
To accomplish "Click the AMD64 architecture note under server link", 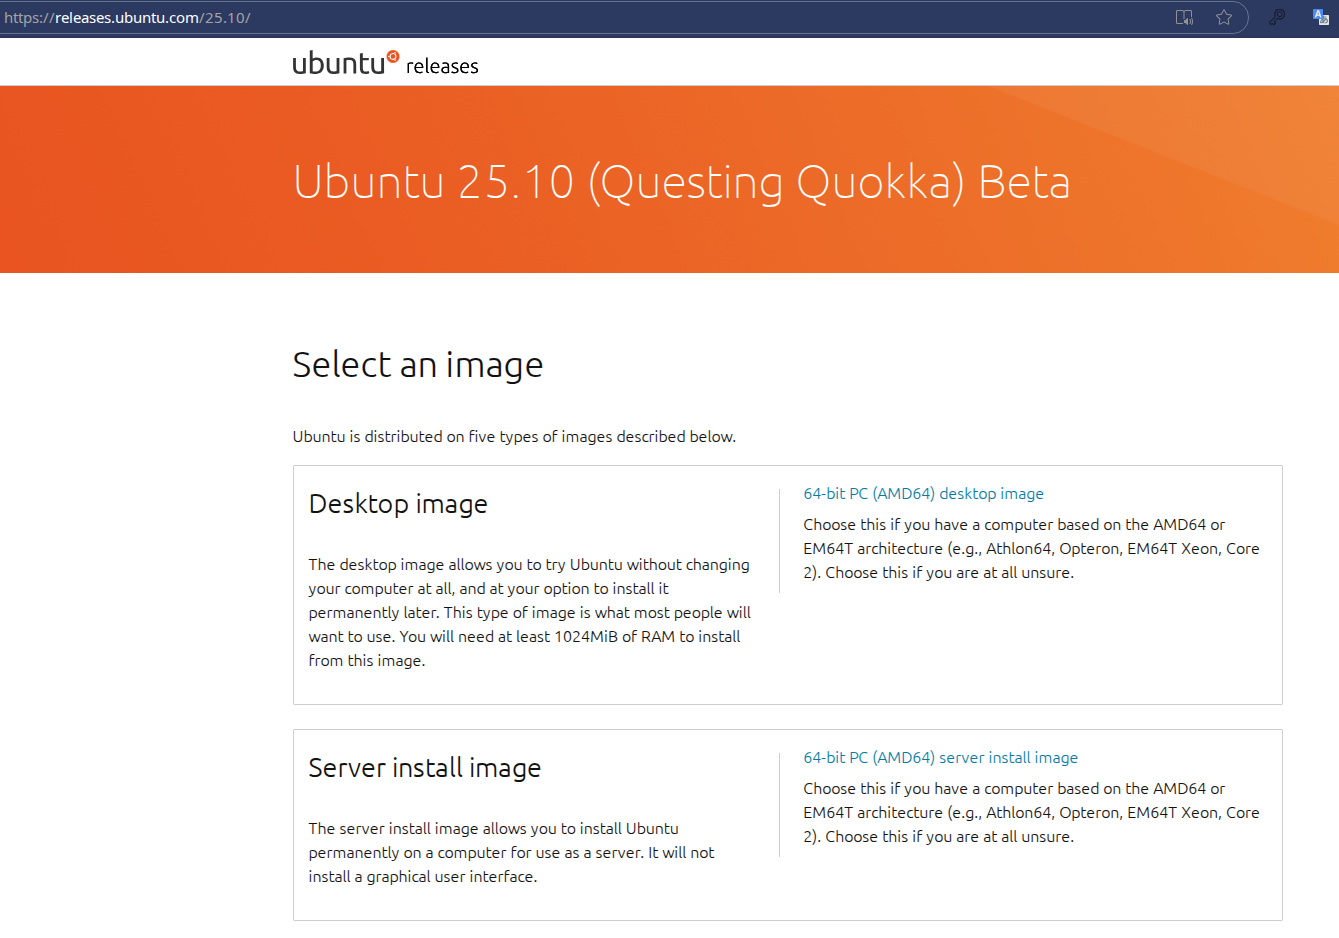I will pos(1030,813).
